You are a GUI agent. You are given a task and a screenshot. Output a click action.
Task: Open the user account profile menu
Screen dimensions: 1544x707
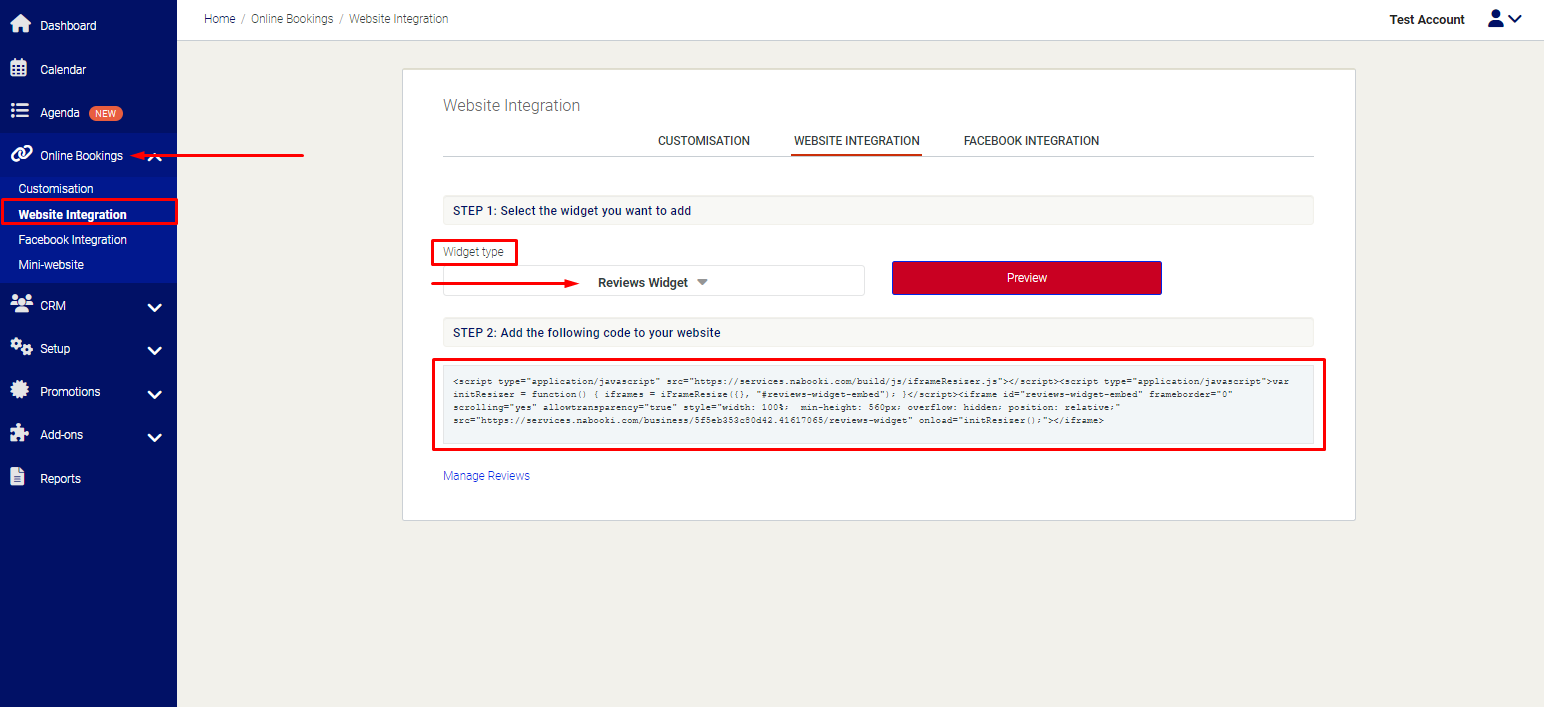(1504, 19)
